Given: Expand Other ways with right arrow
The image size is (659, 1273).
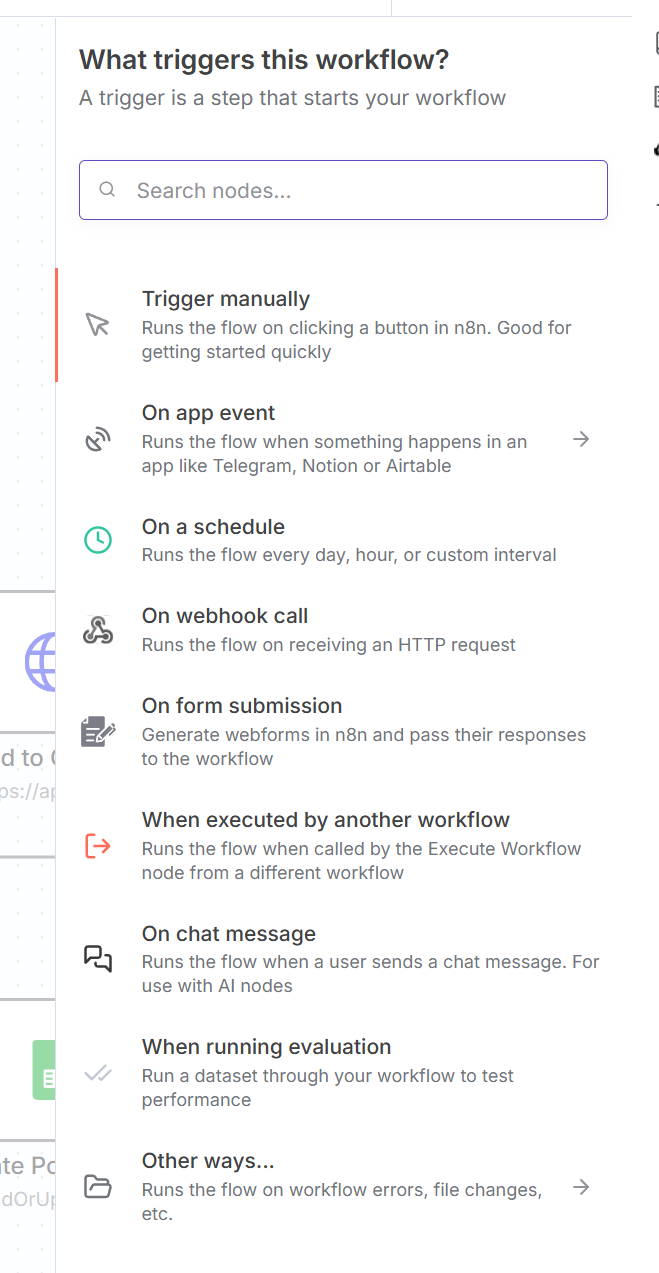Looking at the screenshot, I should 581,1187.
